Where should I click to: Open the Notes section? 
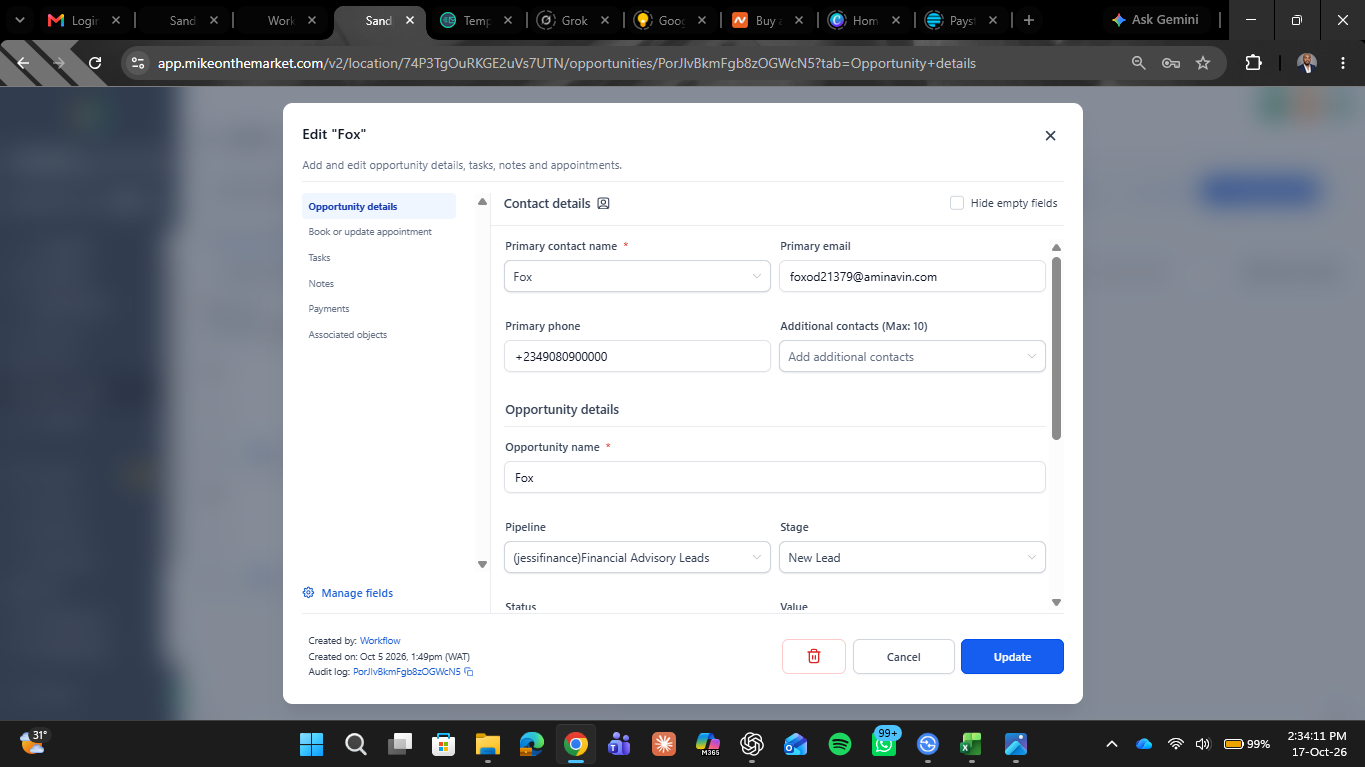[x=321, y=284]
